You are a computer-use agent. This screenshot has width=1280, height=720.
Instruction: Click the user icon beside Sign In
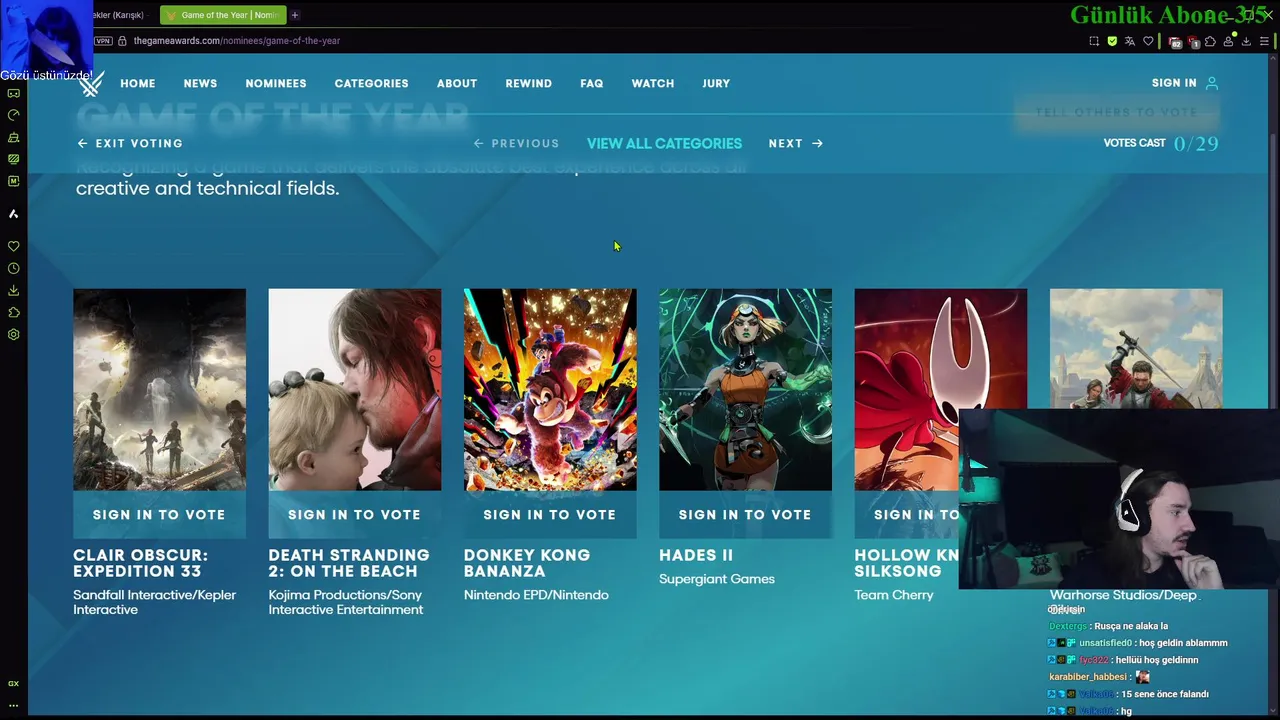[x=1212, y=83]
